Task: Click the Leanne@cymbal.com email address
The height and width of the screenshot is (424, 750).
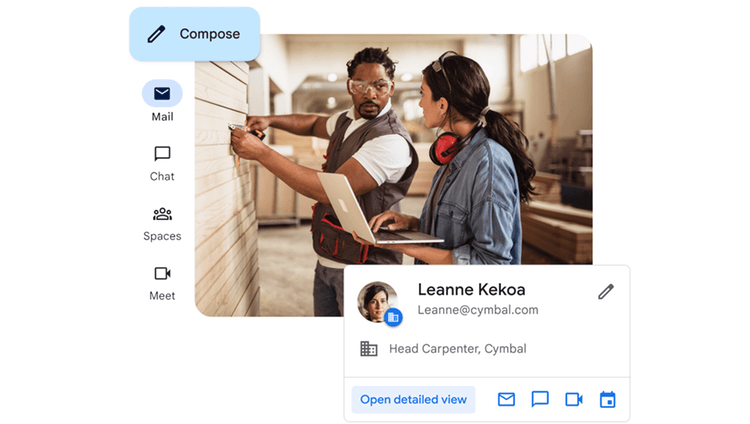Action: click(477, 310)
